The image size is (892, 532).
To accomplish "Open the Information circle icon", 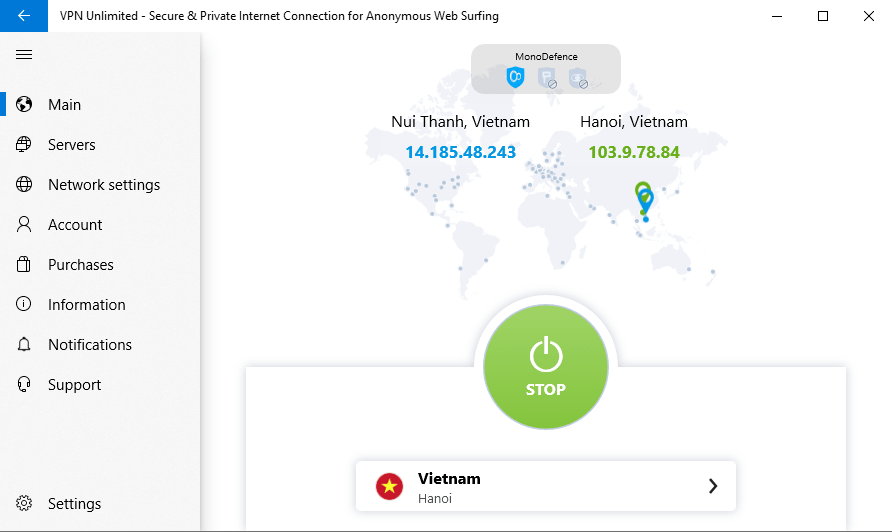I will pyautogui.click(x=24, y=304).
